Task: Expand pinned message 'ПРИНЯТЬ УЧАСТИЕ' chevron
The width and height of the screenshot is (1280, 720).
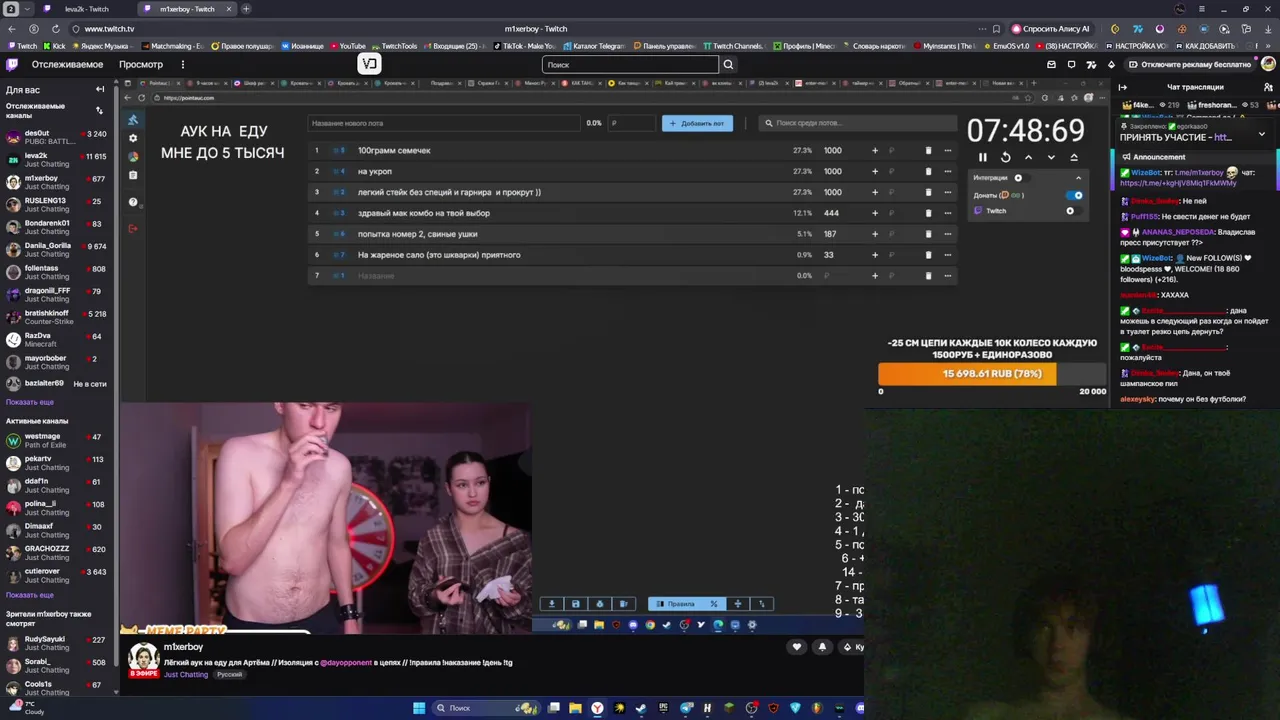Action: click(1261, 134)
